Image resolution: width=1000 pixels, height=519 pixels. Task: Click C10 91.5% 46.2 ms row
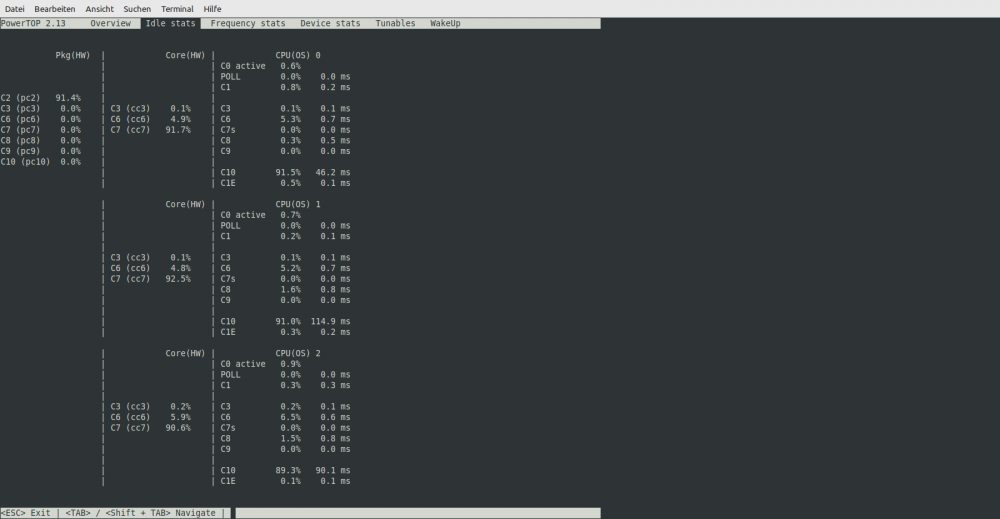coord(285,173)
